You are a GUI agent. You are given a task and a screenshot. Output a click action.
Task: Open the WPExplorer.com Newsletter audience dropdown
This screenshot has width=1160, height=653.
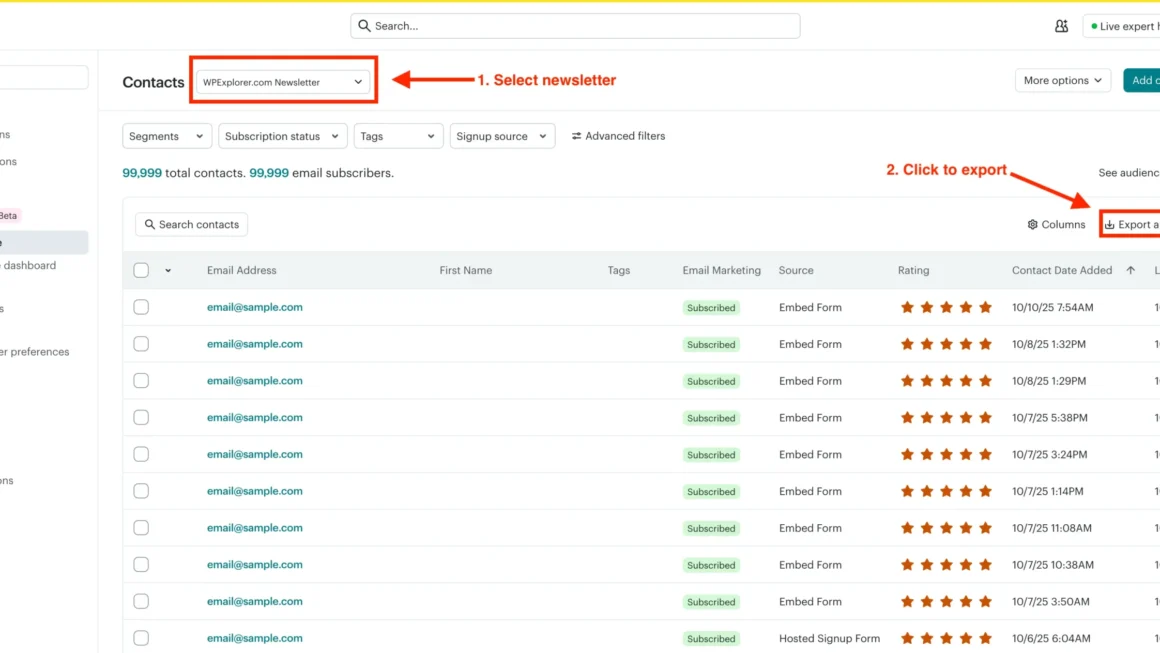coord(283,82)
